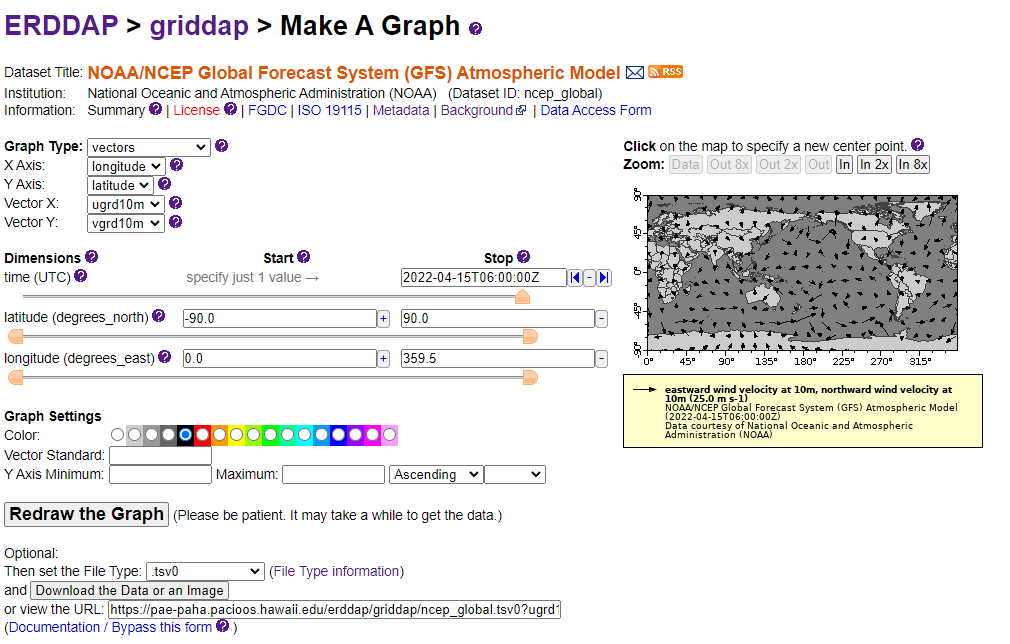The width and height of the screenshot is (1010, 644).
Task: Click help icon next to Y Axis dropdown
Action: [x=164, y=184]
